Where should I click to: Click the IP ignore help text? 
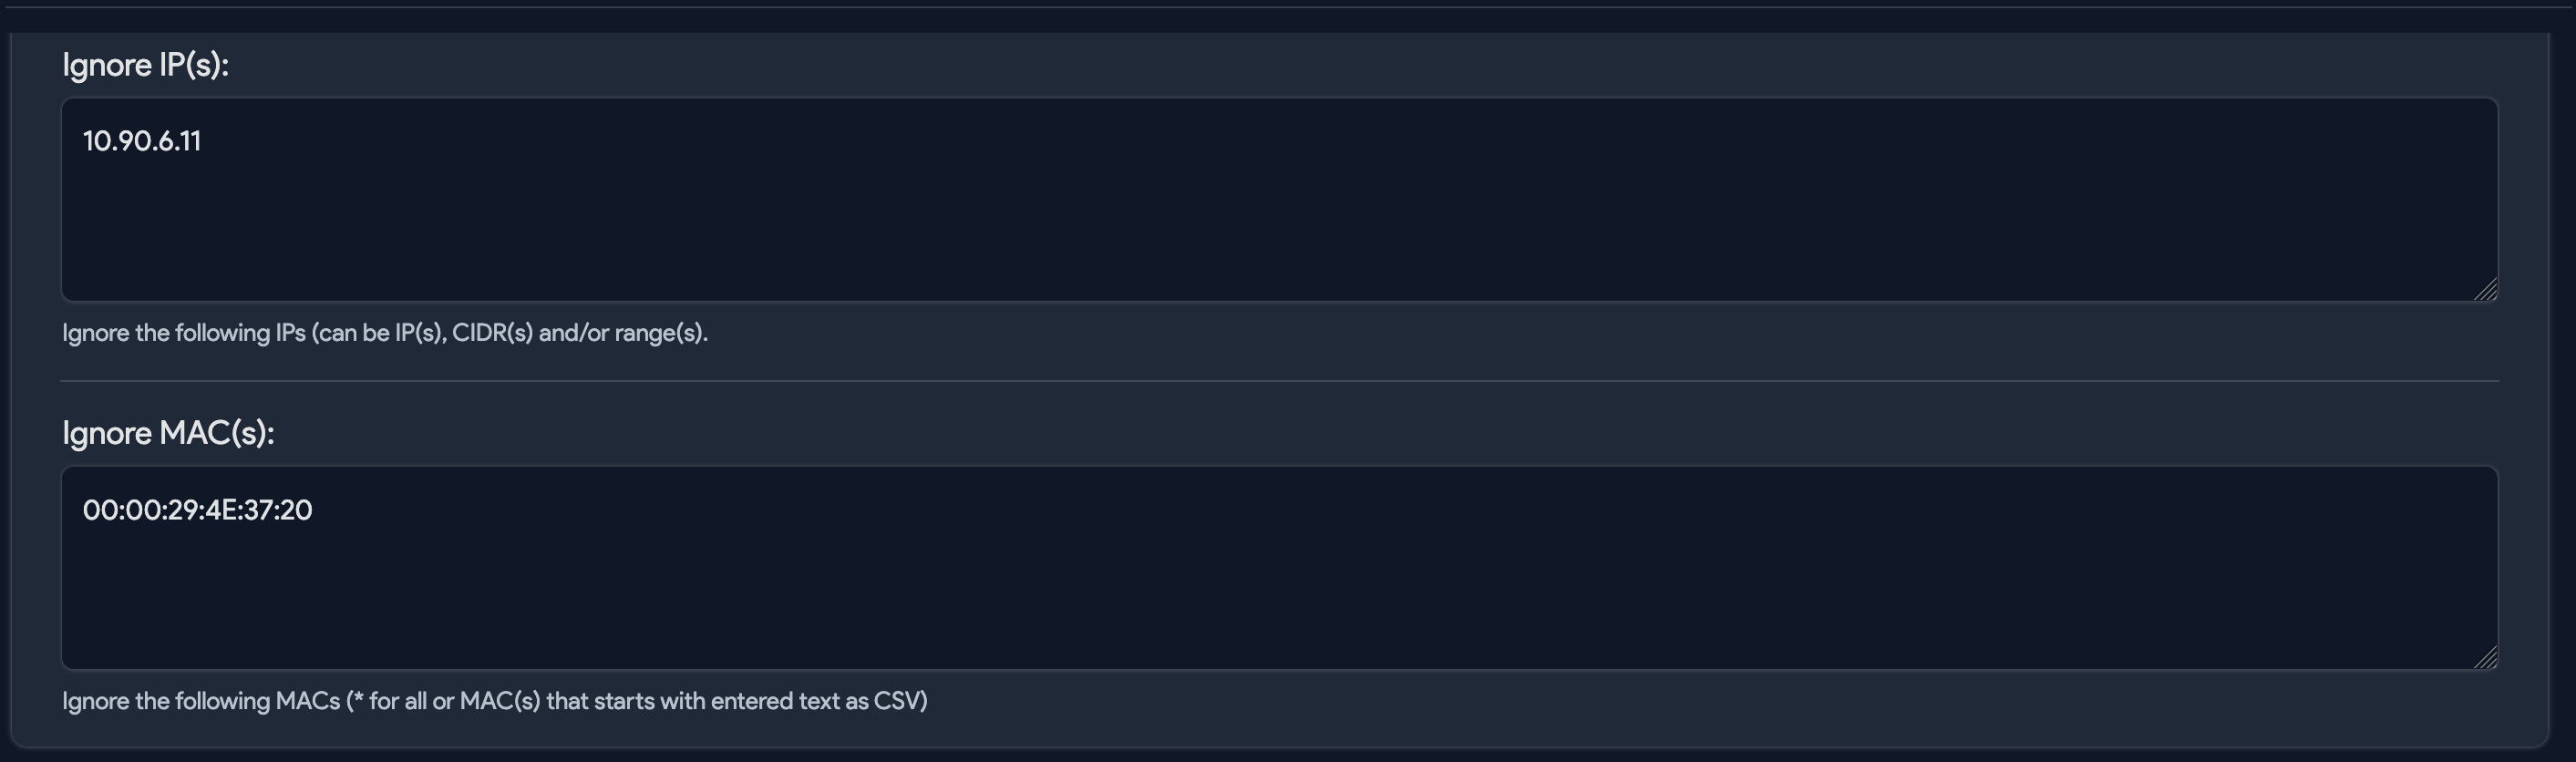click(x=384, y=333)
